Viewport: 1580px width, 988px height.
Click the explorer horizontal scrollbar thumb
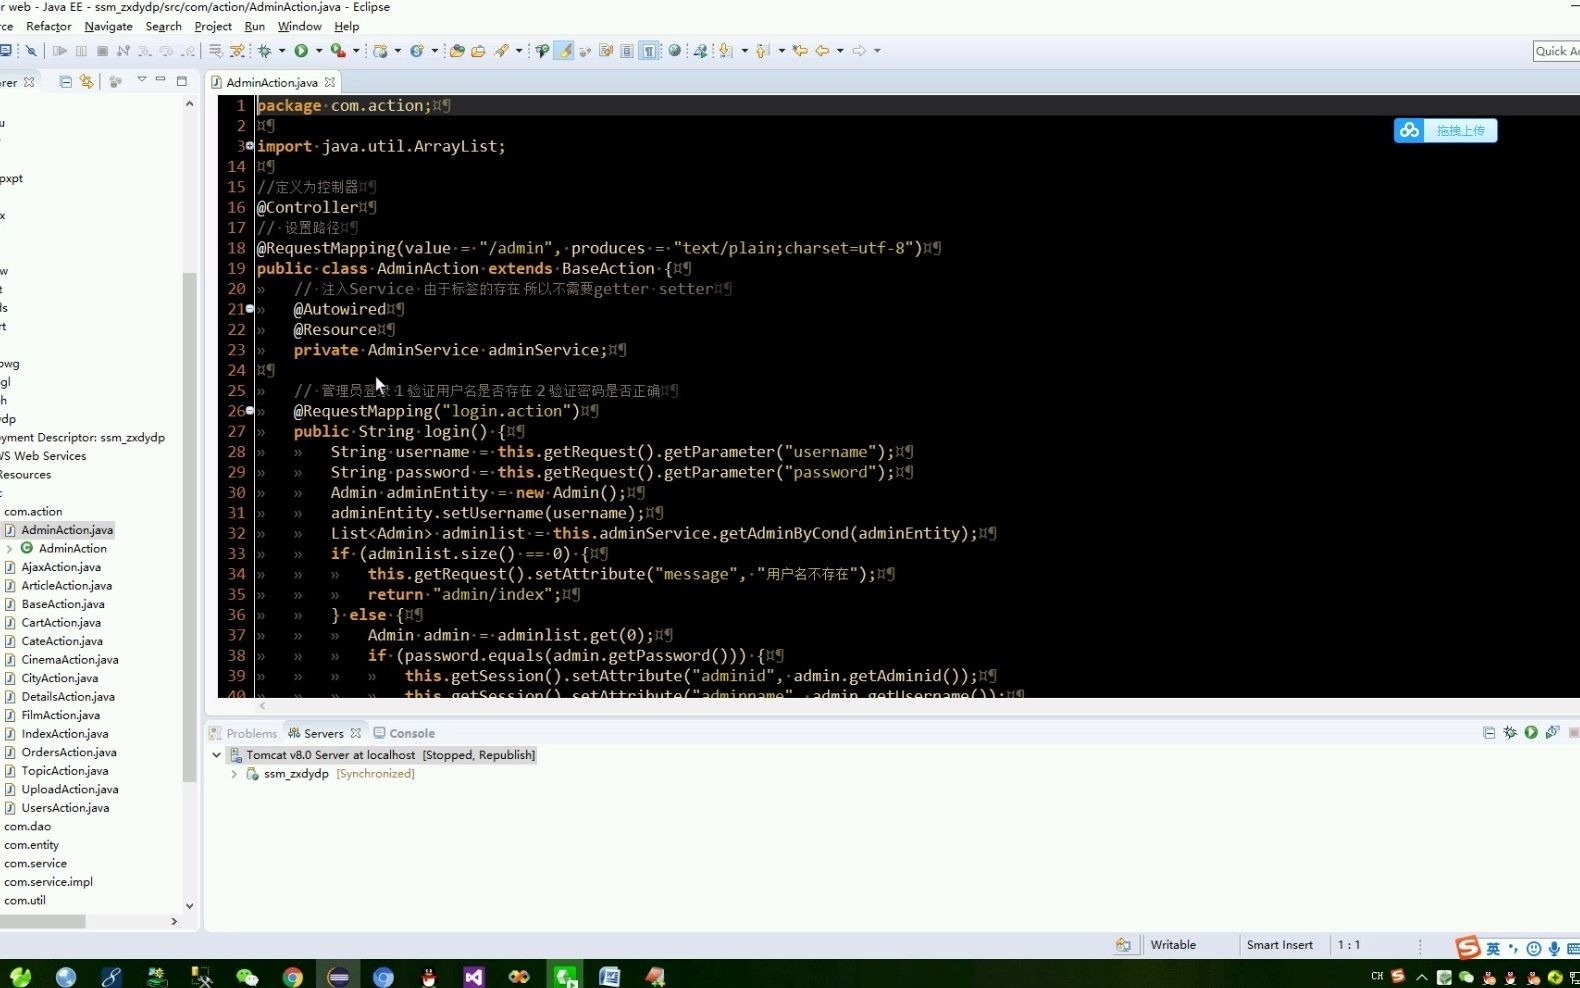pyautogui.click(x=42, y=921)
